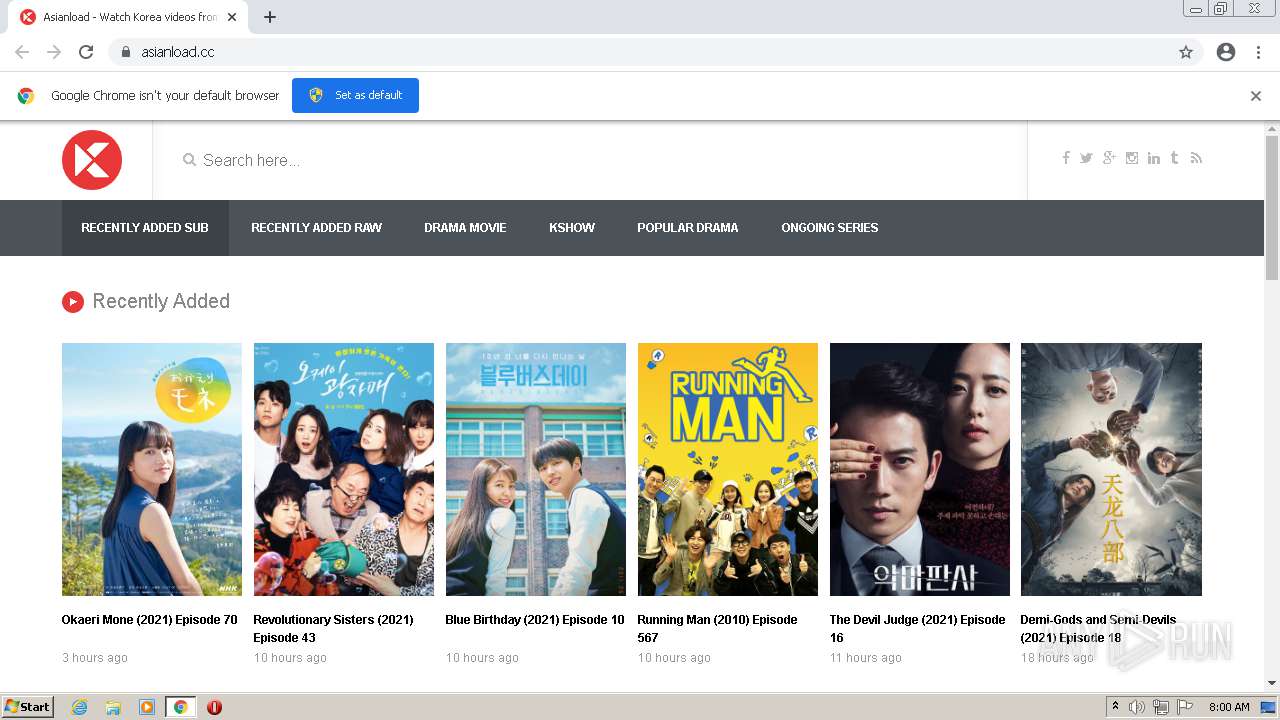Select the Recently Added Sub tab
This screenshot has width=1280, height=720.
coord(145,228)
